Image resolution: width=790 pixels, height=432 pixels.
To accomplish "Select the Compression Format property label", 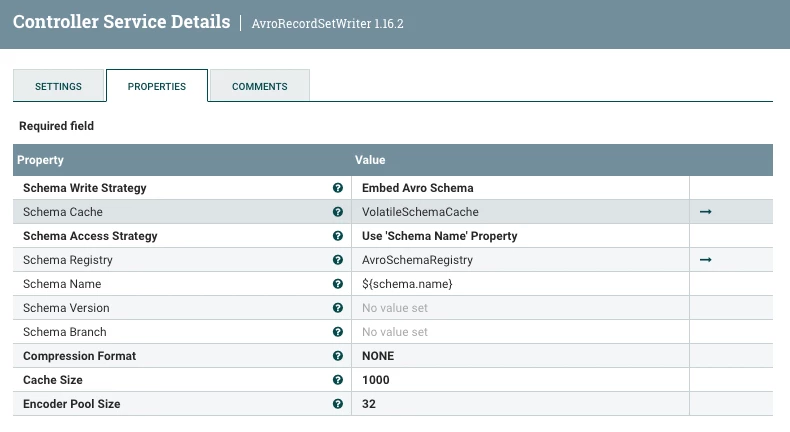I will point(80,356).
